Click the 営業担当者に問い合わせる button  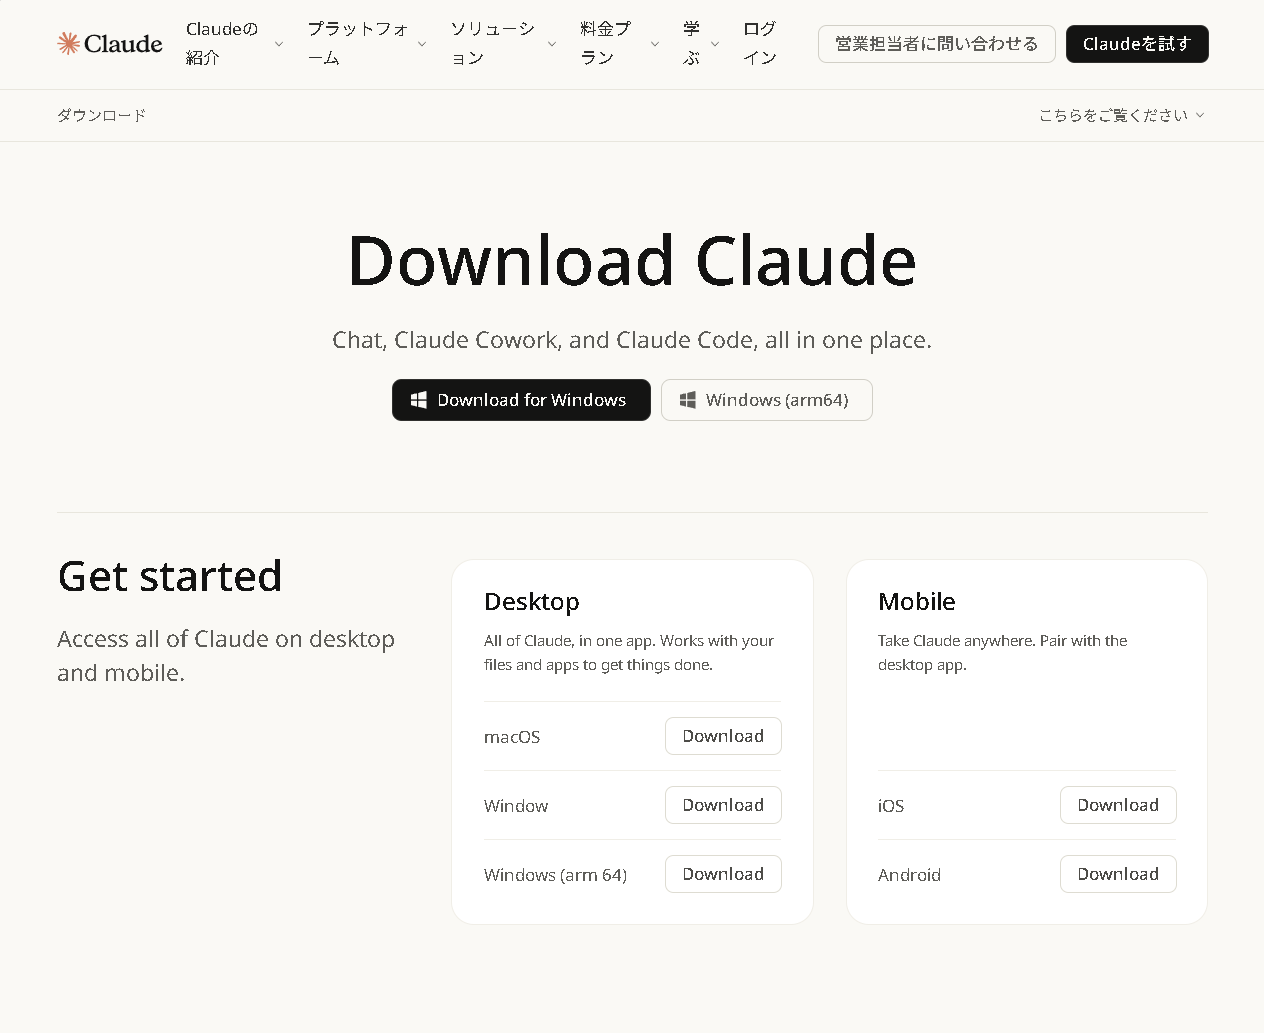pyautogui.click(x=936, y=43)
